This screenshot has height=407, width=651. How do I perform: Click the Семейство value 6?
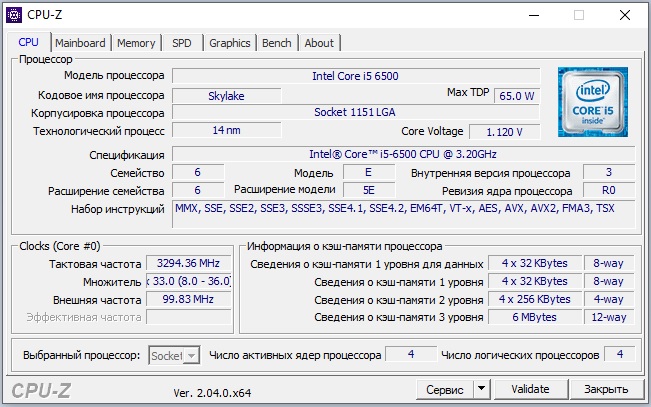coord(198,172)
